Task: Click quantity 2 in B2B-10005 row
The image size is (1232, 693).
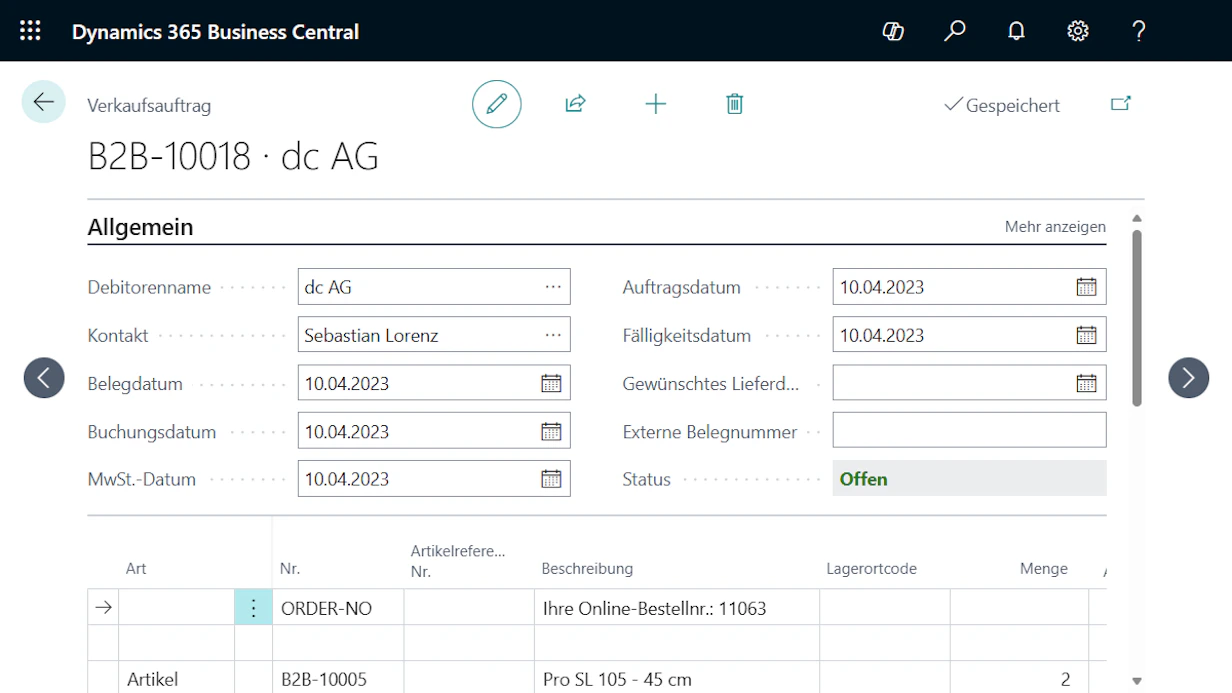Action: 1019,679
